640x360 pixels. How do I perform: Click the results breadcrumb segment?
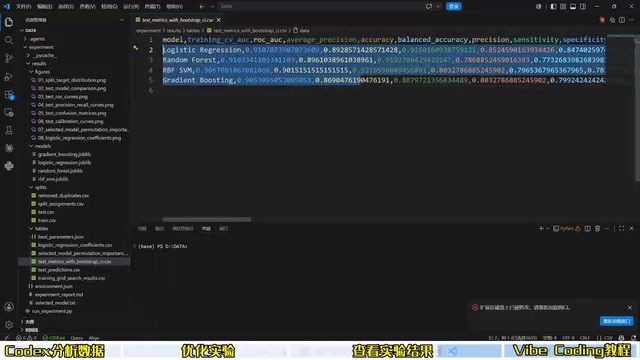point(173,30)
